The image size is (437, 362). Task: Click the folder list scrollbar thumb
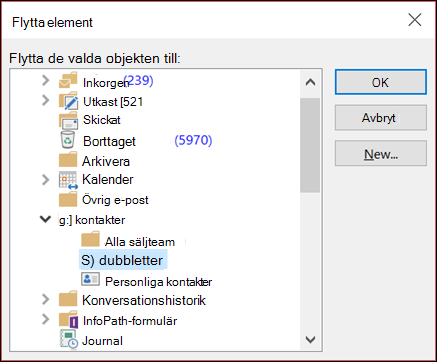(310, 145)
